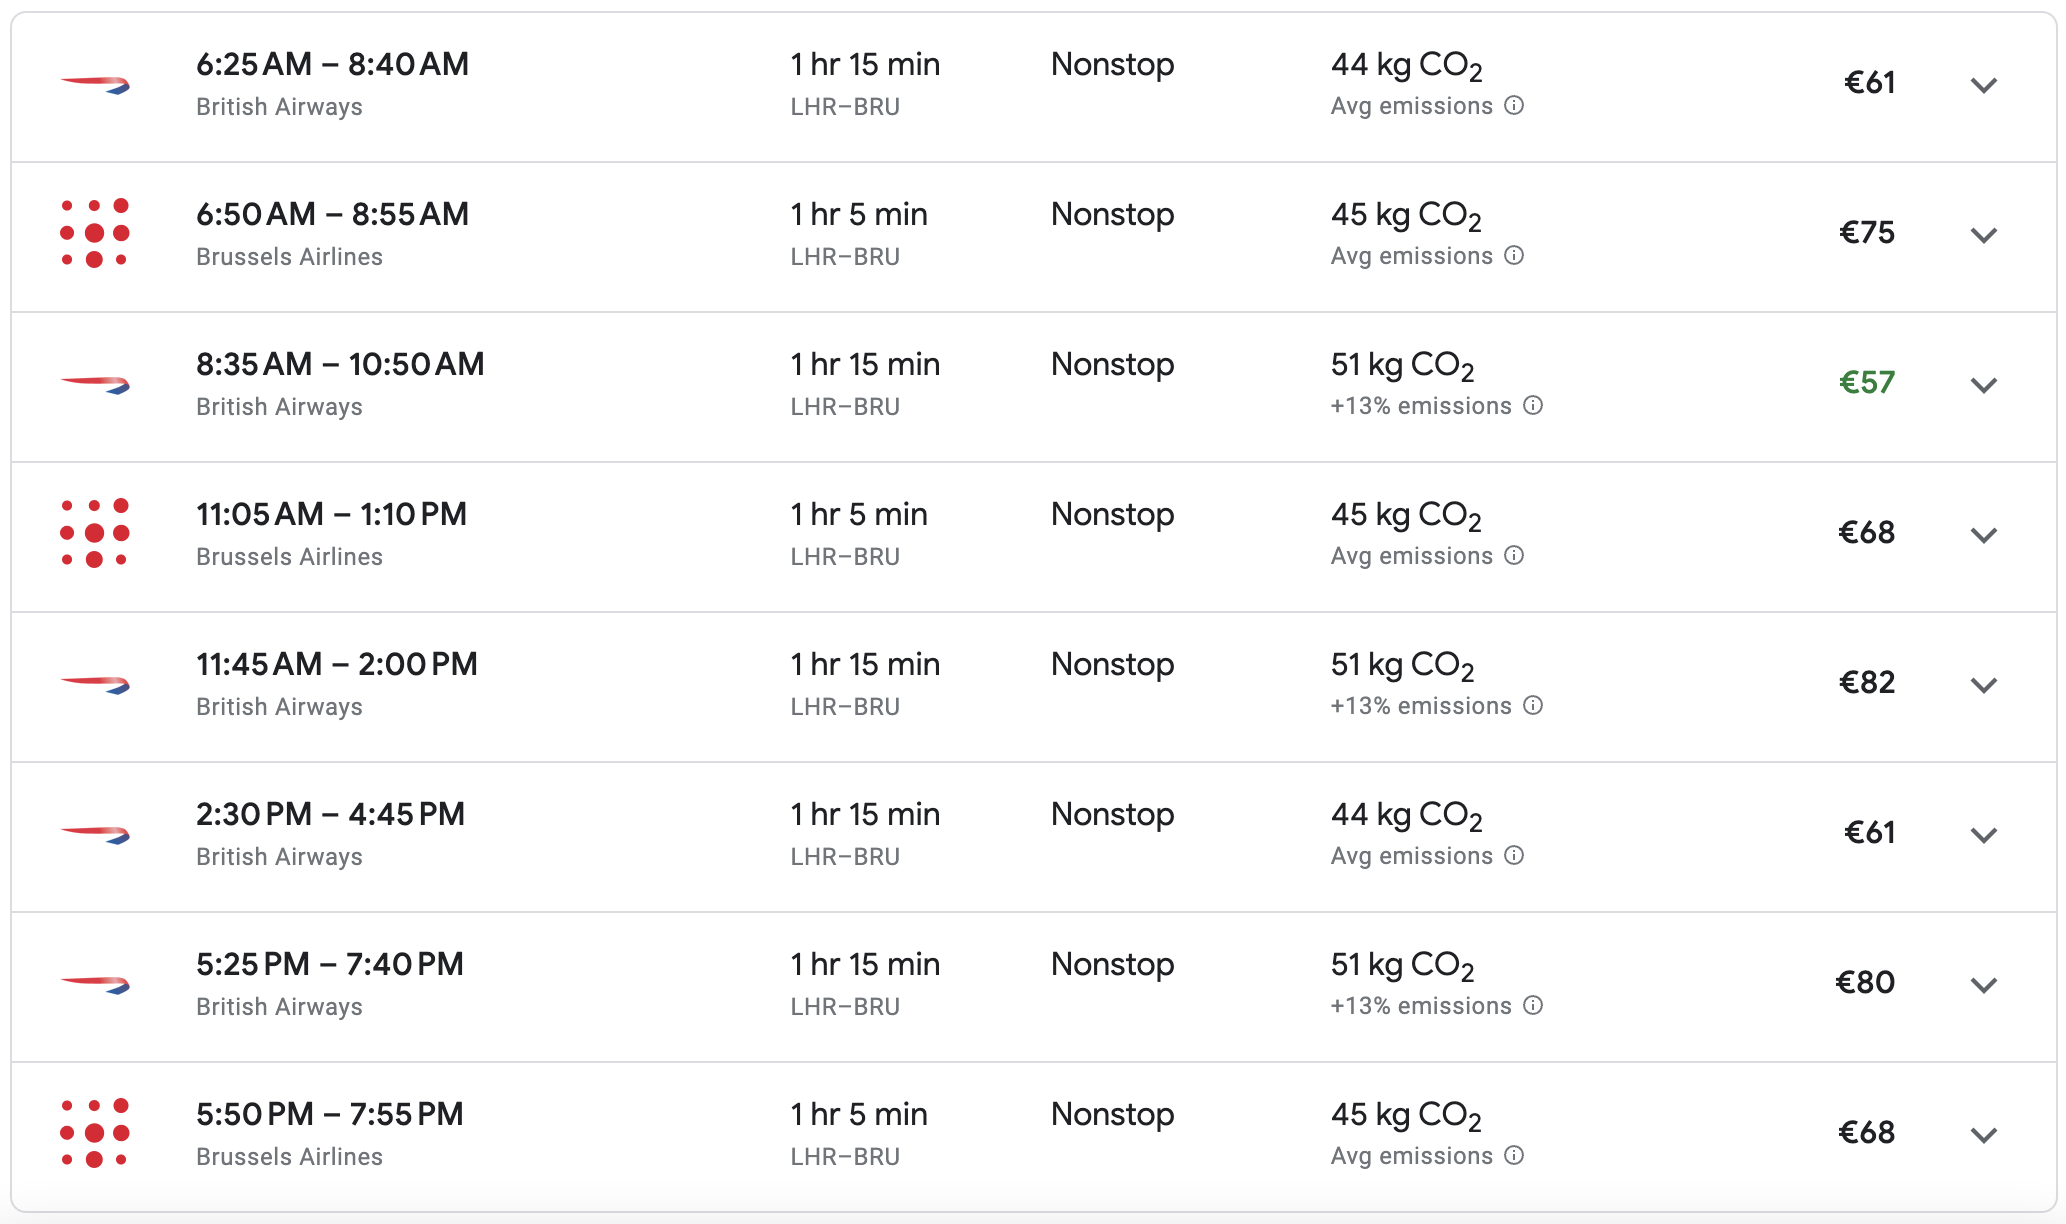Viewport: 2066px width, 1224px height.
Task: Expand the 2:30 PM British Airways flight row
Action: tap(1983, 835)
